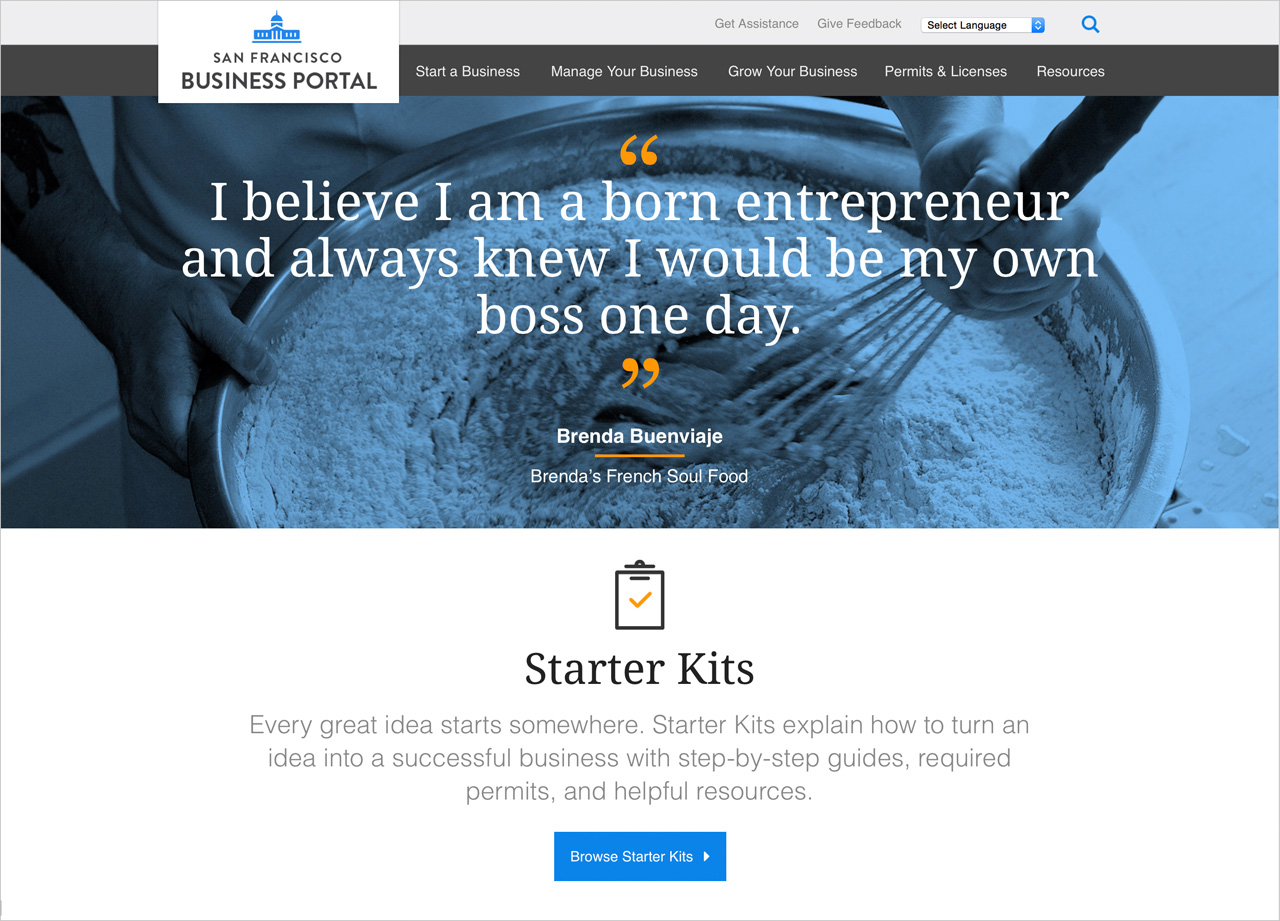The height and width of the screenshot is (921, 1280).
Task: Open the Start a Business menu
Action: pos(468,71)
